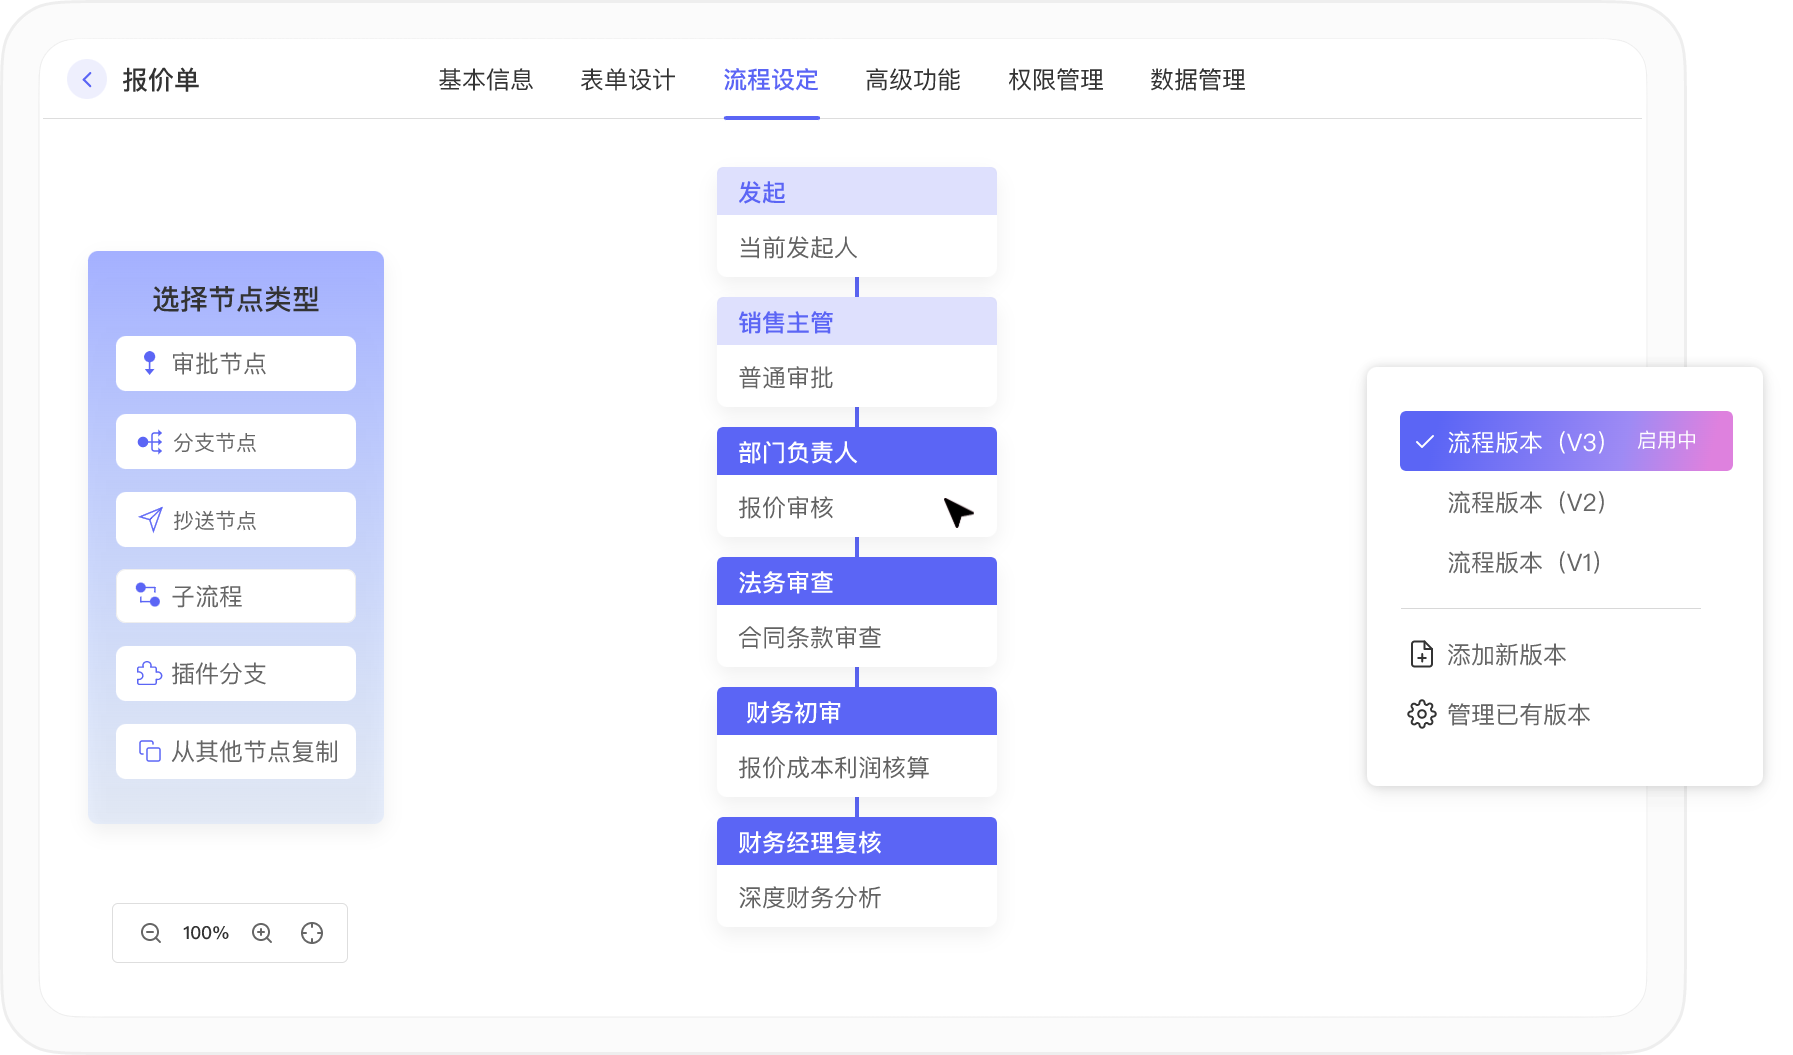The image size is (1793, 1055).
Task: Click the zoom out magnifier icon
Action: pyautogui.click(x=151, y=933)
